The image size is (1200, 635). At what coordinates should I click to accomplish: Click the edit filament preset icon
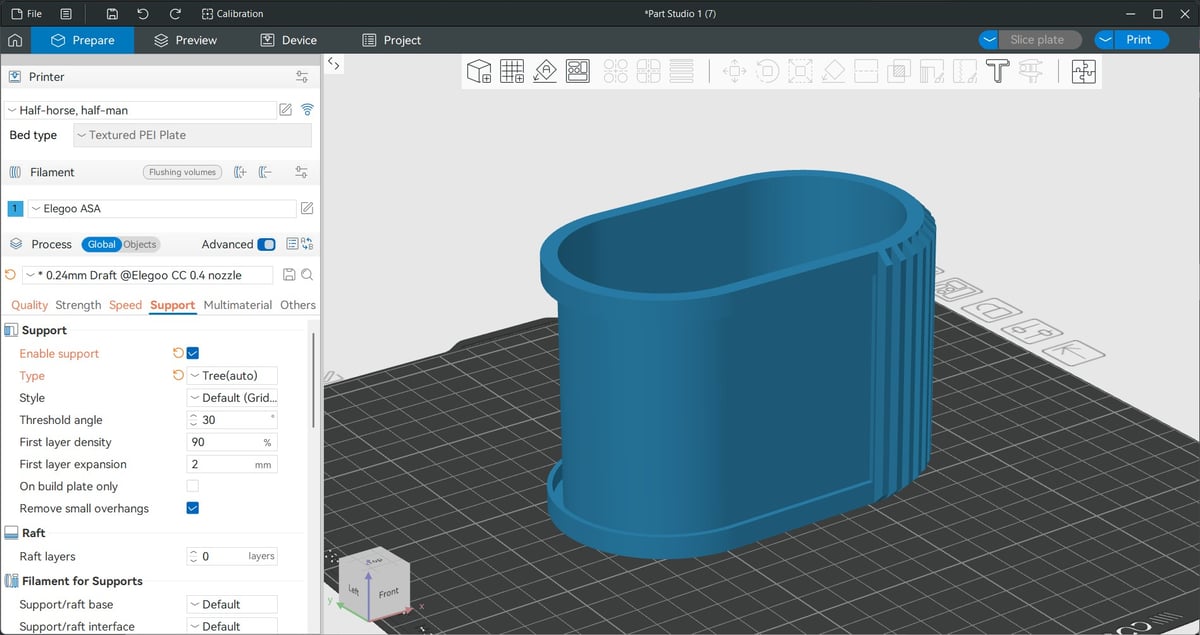[307, 208]
